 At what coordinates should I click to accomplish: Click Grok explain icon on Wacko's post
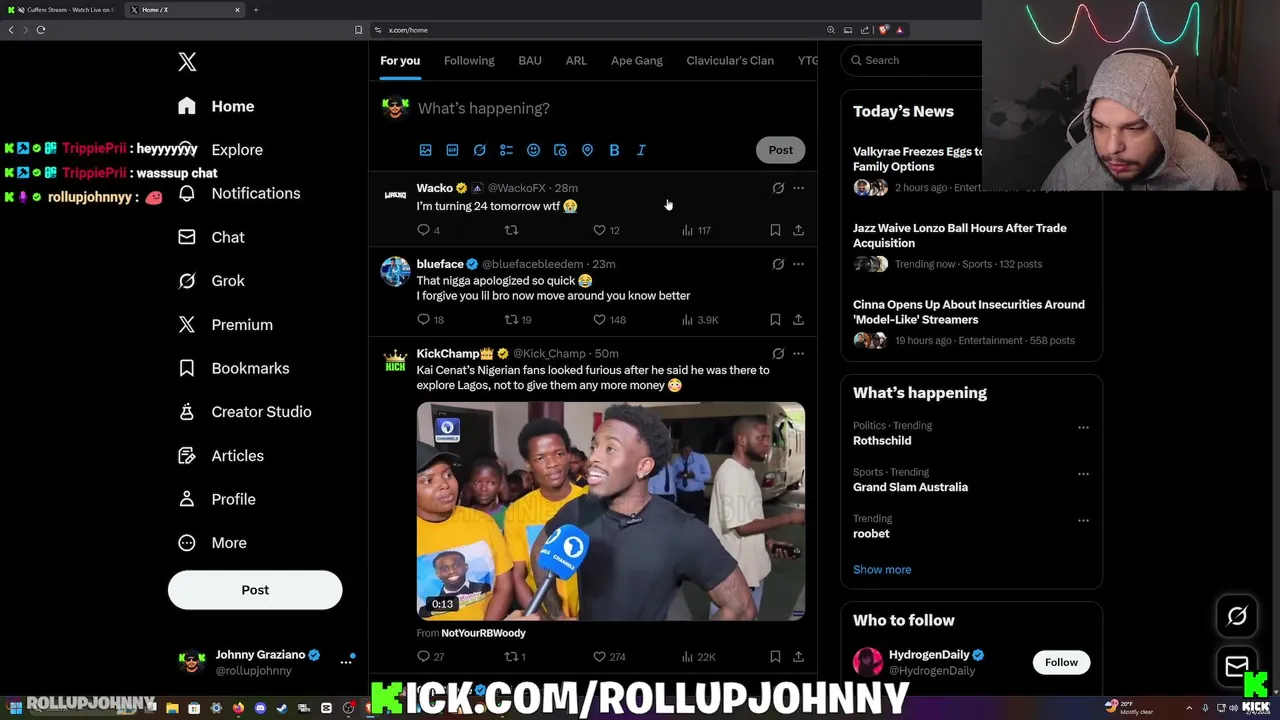tap(778, 188)
